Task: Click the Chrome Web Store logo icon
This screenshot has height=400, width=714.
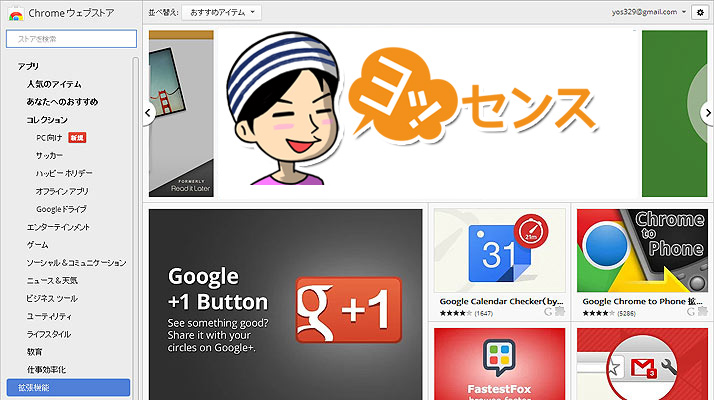Action: click(x=16, y=14)
